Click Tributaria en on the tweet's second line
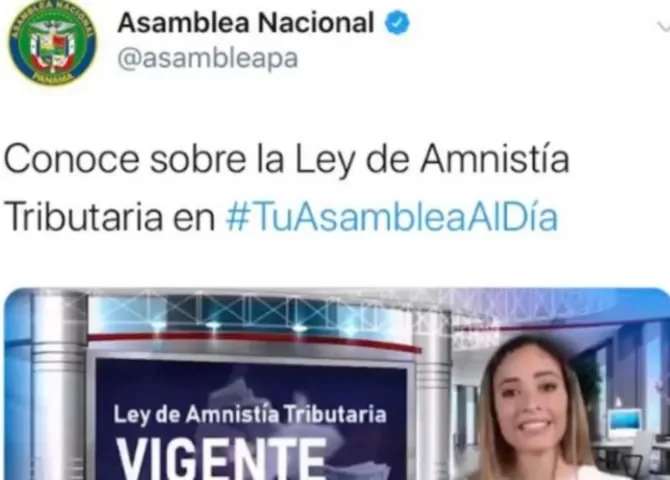This screenshot has width=670, height=480. pyautogui.click(x=111, y=217)
